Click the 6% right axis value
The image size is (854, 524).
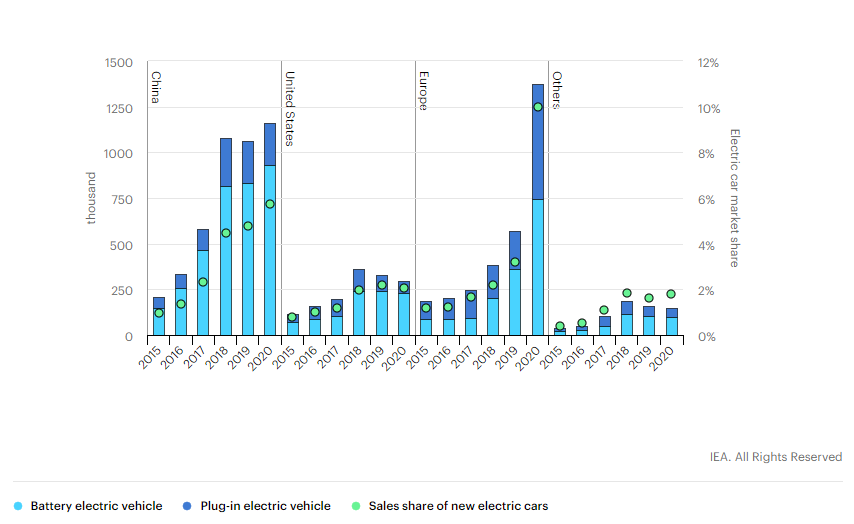pyautogui.click(x=706, y=200)
